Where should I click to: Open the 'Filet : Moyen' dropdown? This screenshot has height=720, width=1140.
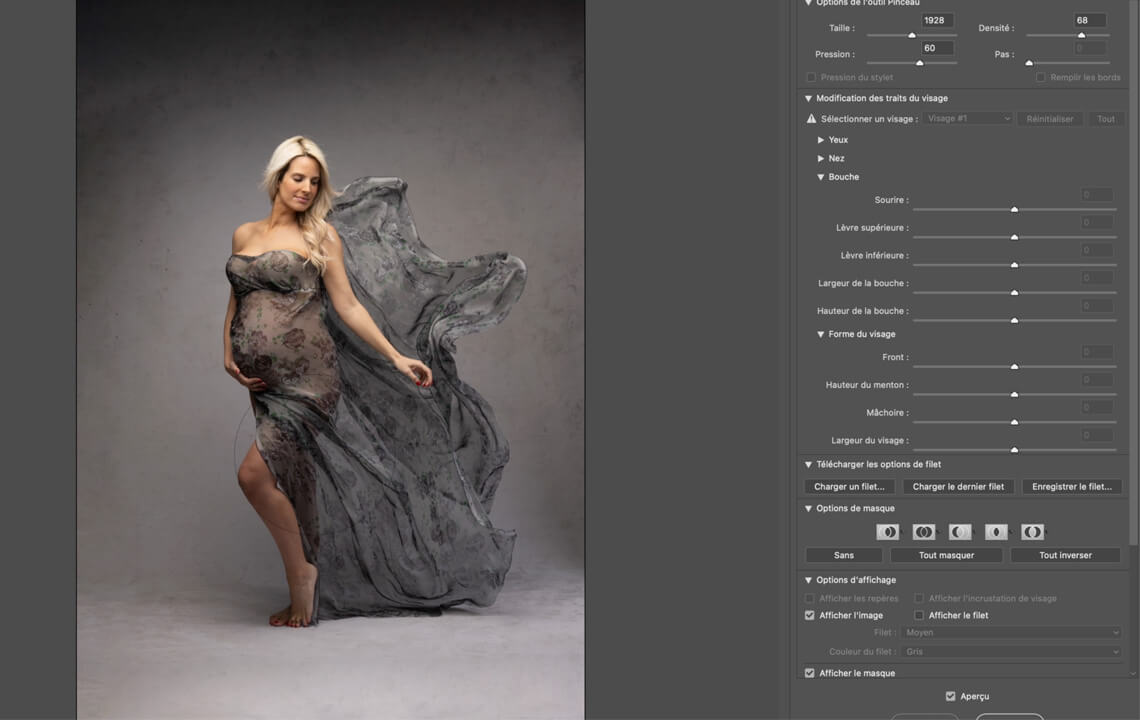pos(1012,632)
